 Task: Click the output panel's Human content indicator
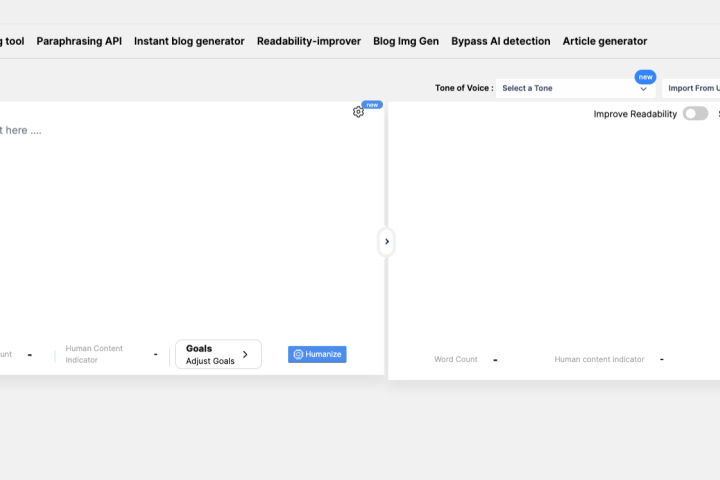599,359
